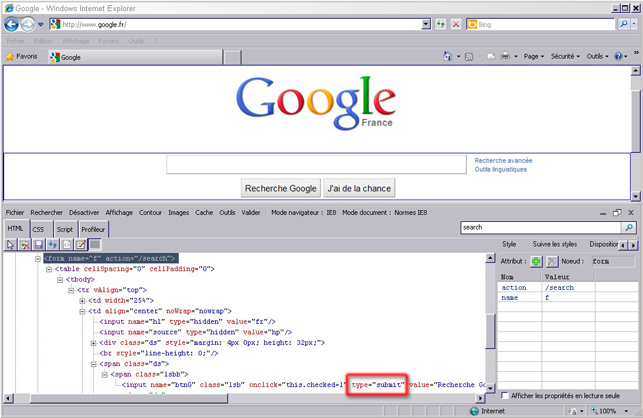Click the Save HTML floppy disk icon
Viewport: 643px width, 418px height.
click(x=39, y=245)
